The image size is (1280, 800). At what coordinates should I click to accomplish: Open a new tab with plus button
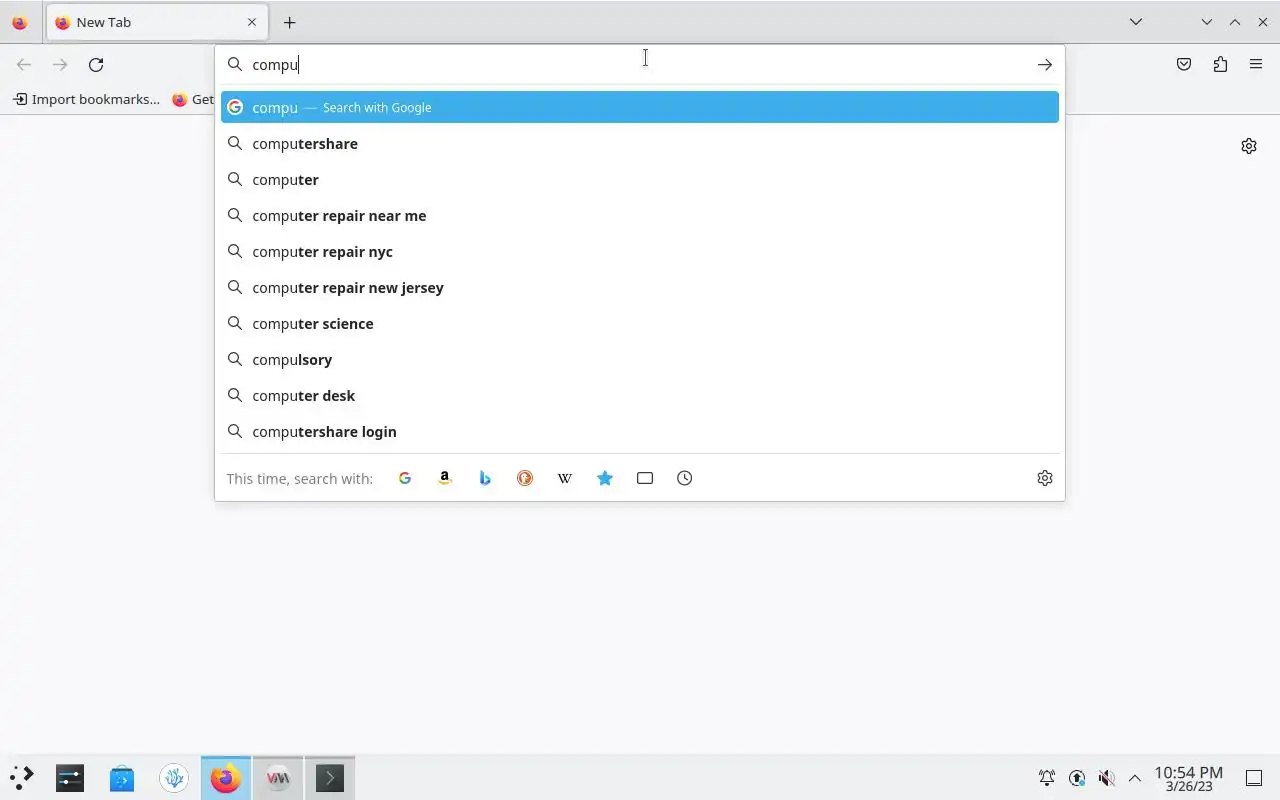point(289,22)
